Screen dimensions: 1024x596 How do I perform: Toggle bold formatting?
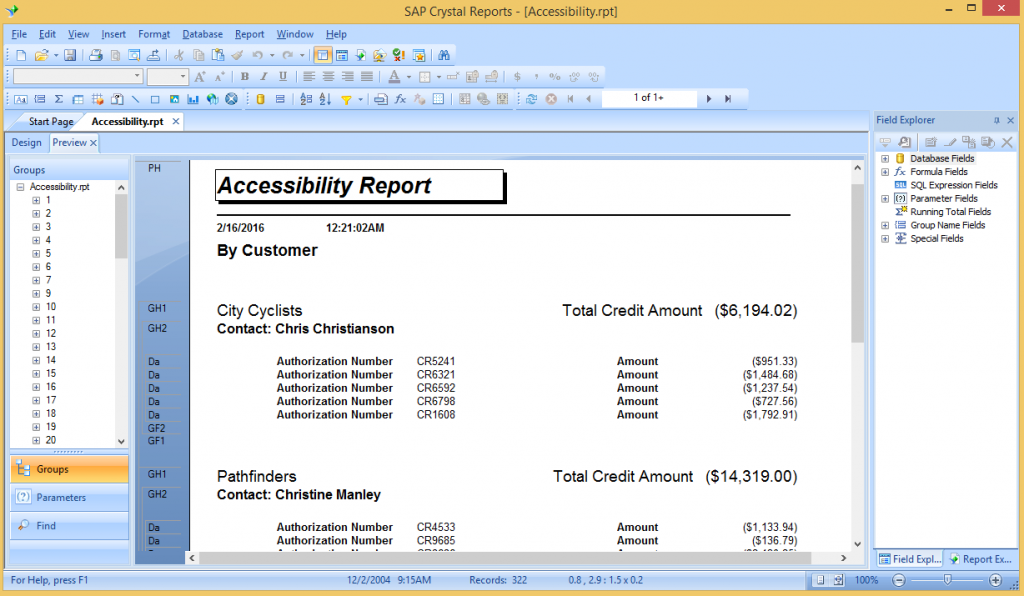(x=245, y=76)
